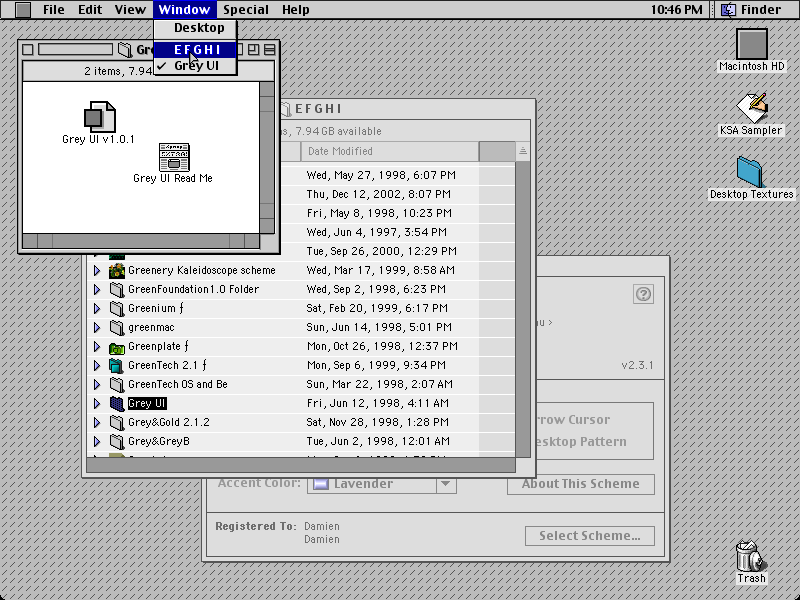Screen dimensions: 800x600
Task: Open the Edit menu
Action: [x=90, y=9]
